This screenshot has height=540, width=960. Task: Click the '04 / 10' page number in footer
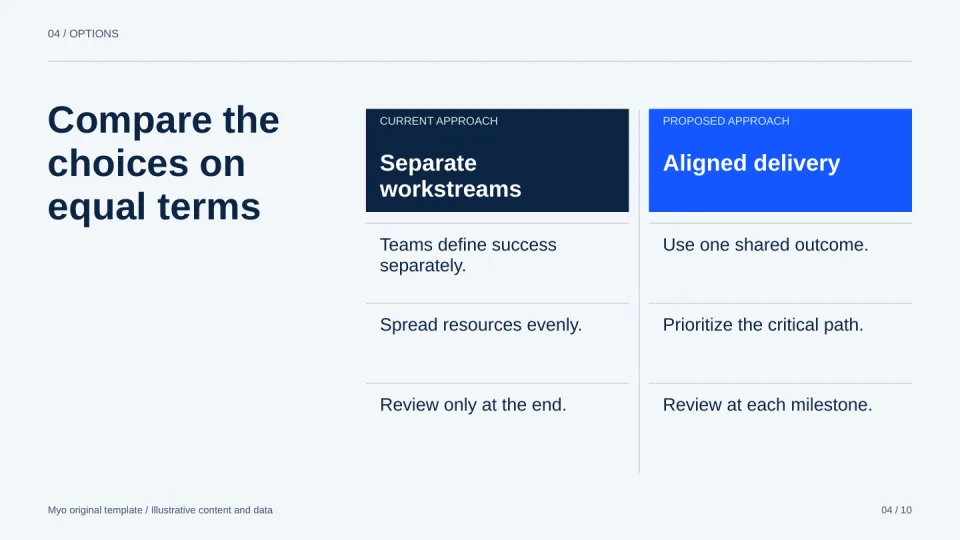[896, 510]
